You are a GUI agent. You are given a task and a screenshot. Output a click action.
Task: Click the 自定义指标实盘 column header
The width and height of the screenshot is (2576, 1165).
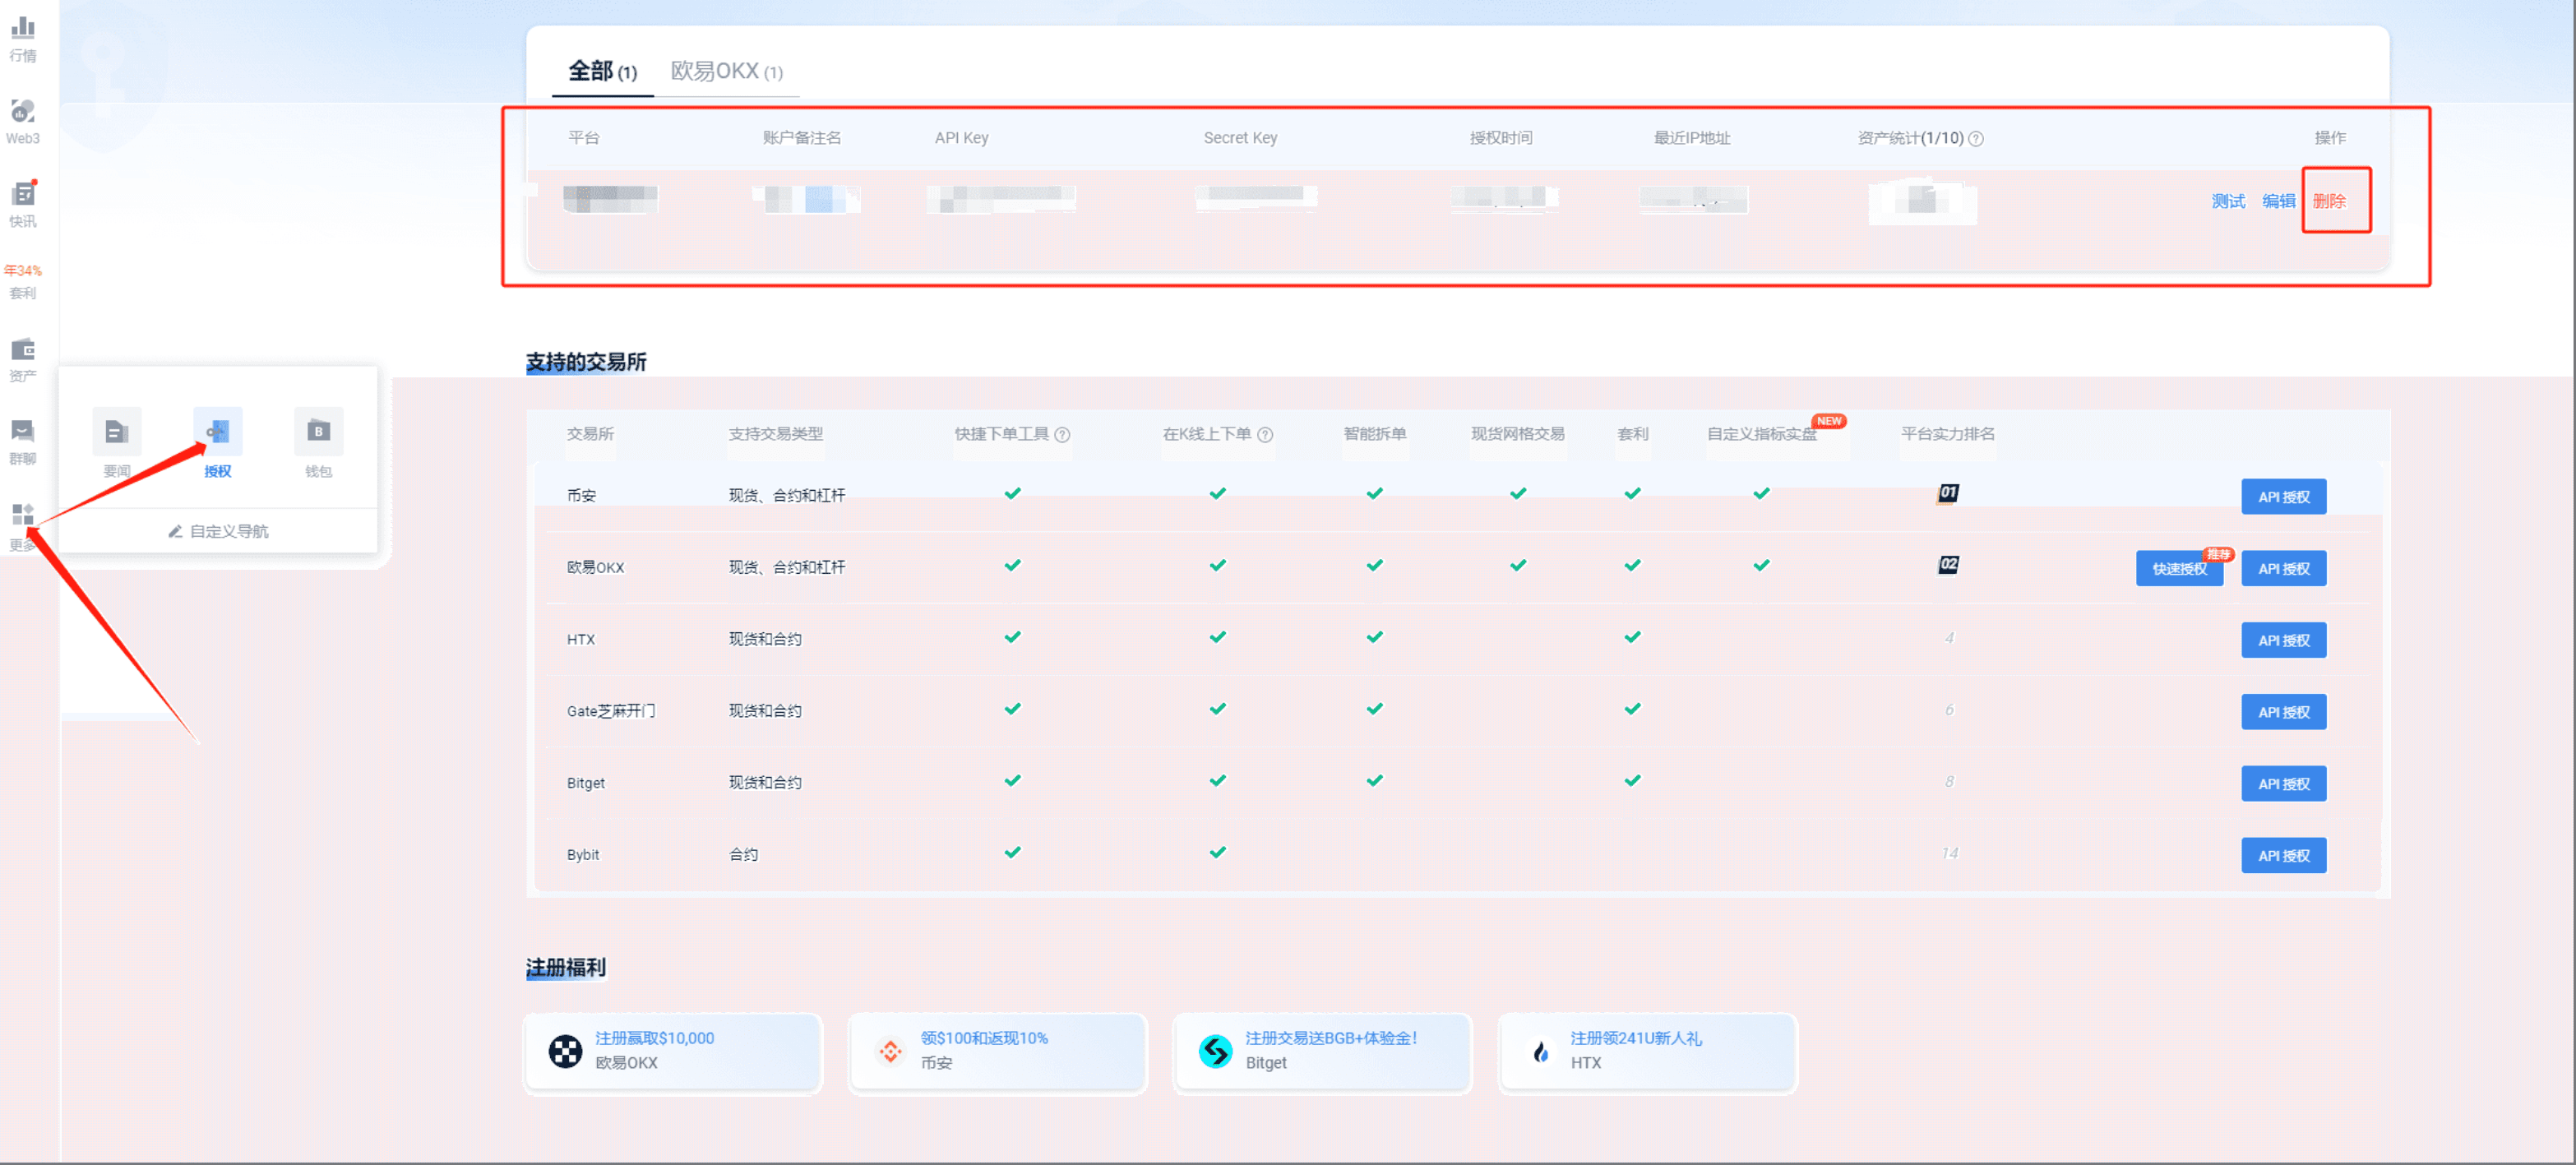1762,434
